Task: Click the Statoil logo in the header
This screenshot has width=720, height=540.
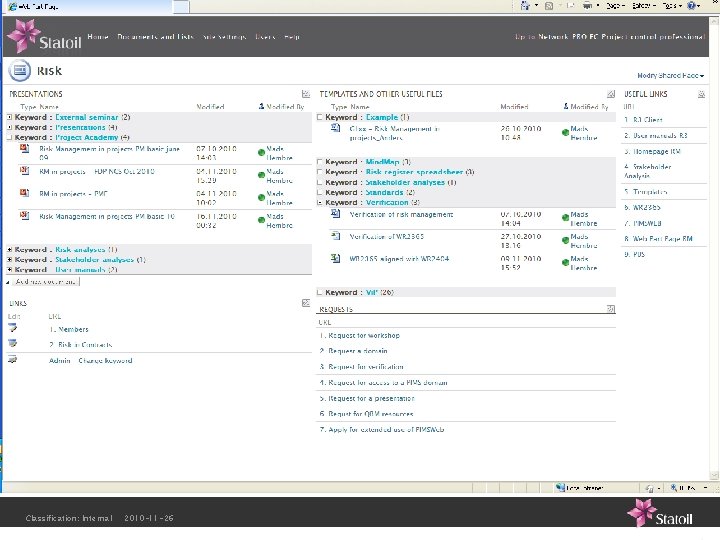Action: point(45,36)
